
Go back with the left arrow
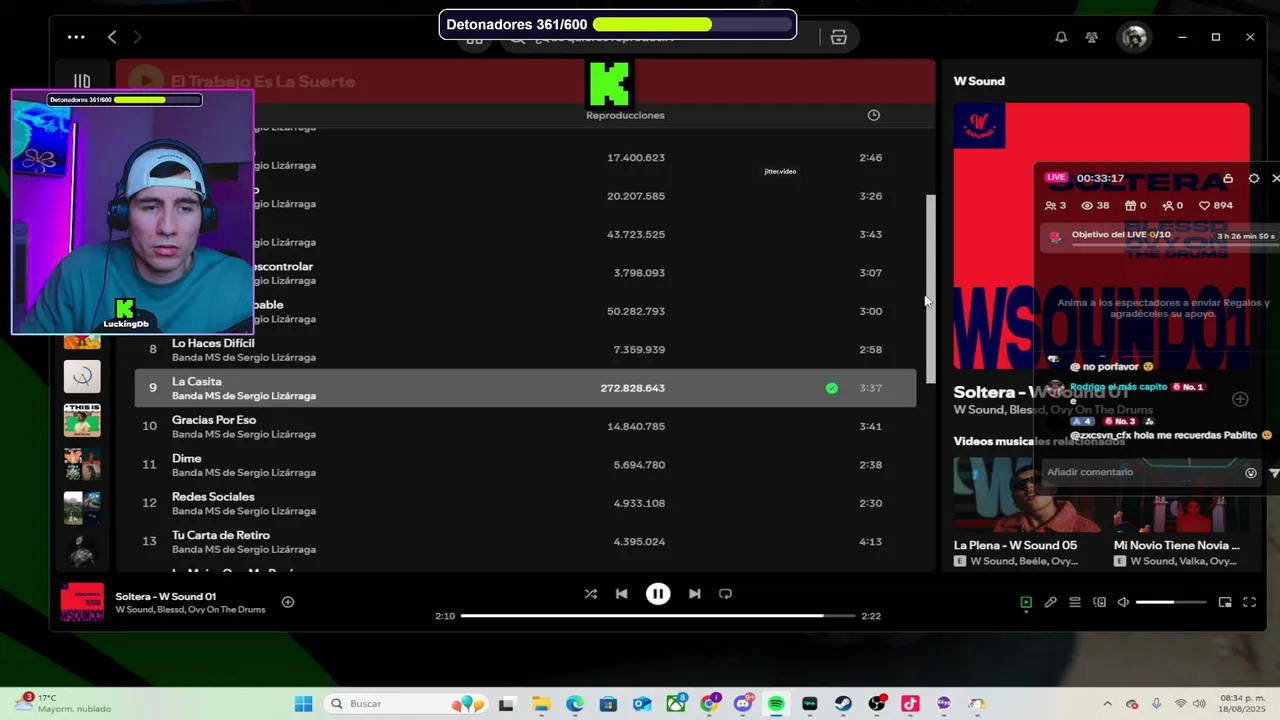click(112, 37)
